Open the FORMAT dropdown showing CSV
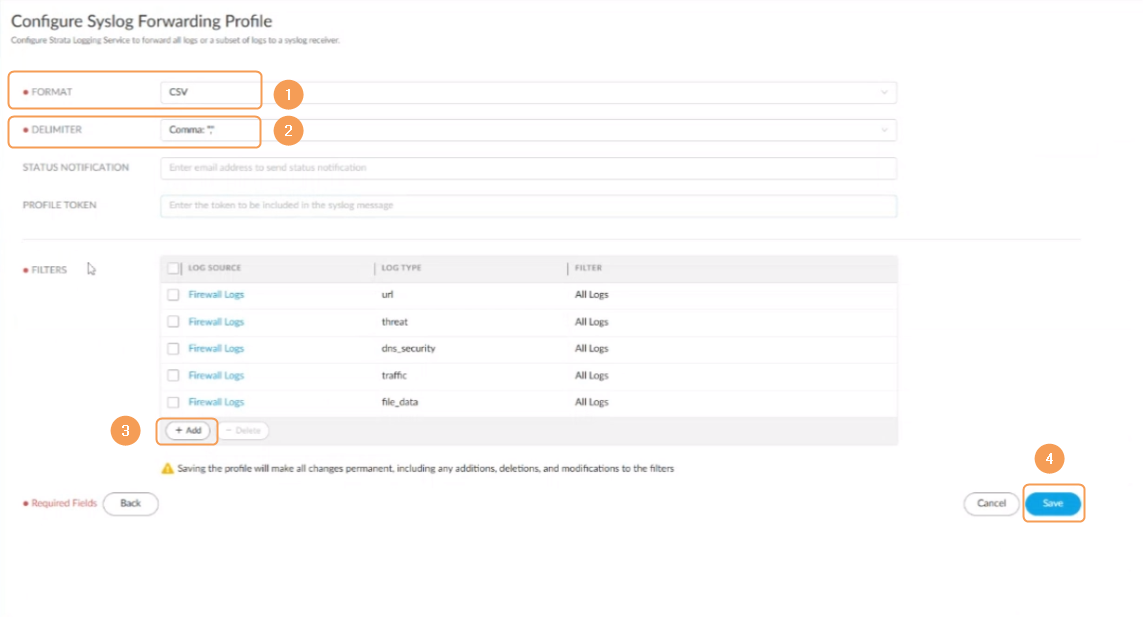The width and height of the screenshot is (1143, 617). click(527, 92)
